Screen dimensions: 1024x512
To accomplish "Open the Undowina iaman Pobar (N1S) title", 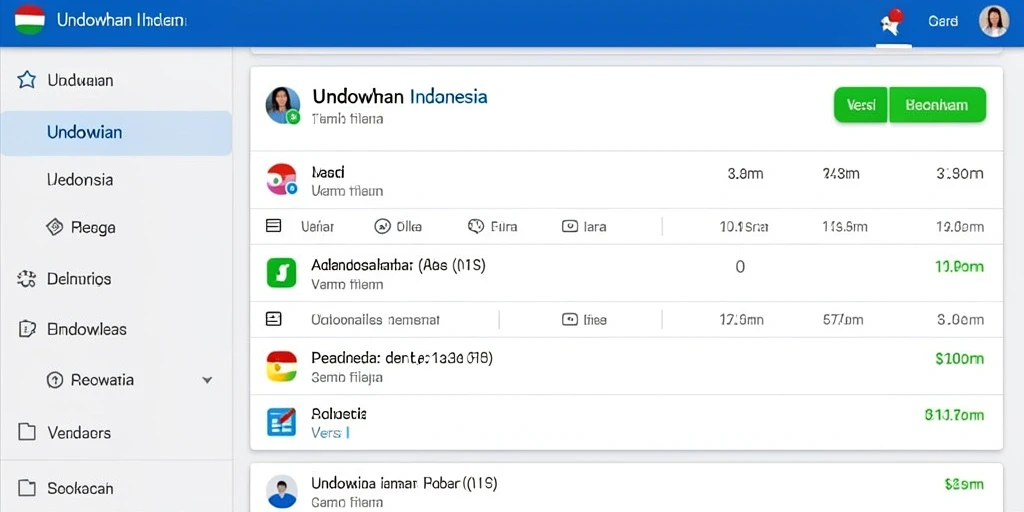I will [404, 483].
